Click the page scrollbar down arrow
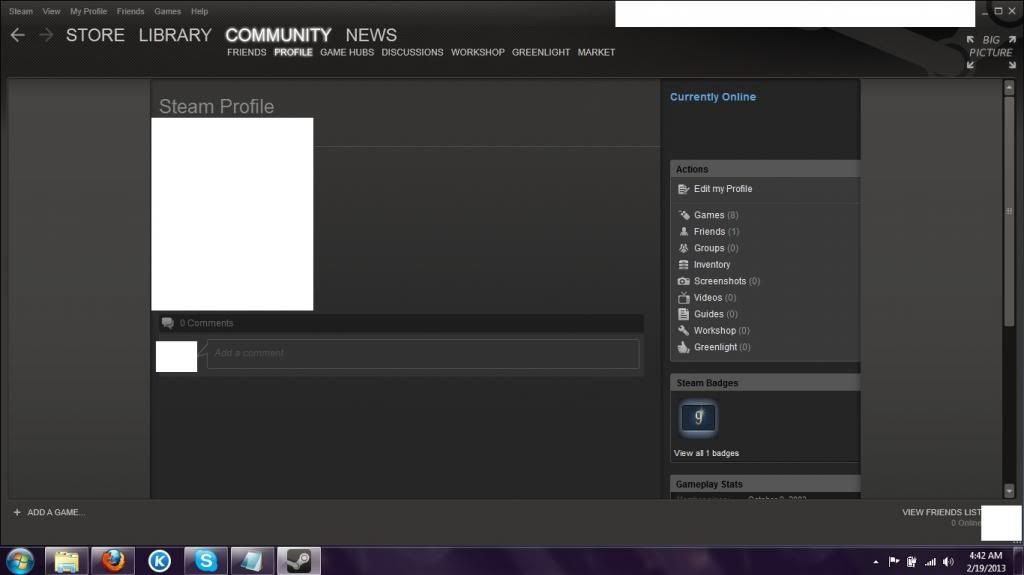 pos(1009,491)
